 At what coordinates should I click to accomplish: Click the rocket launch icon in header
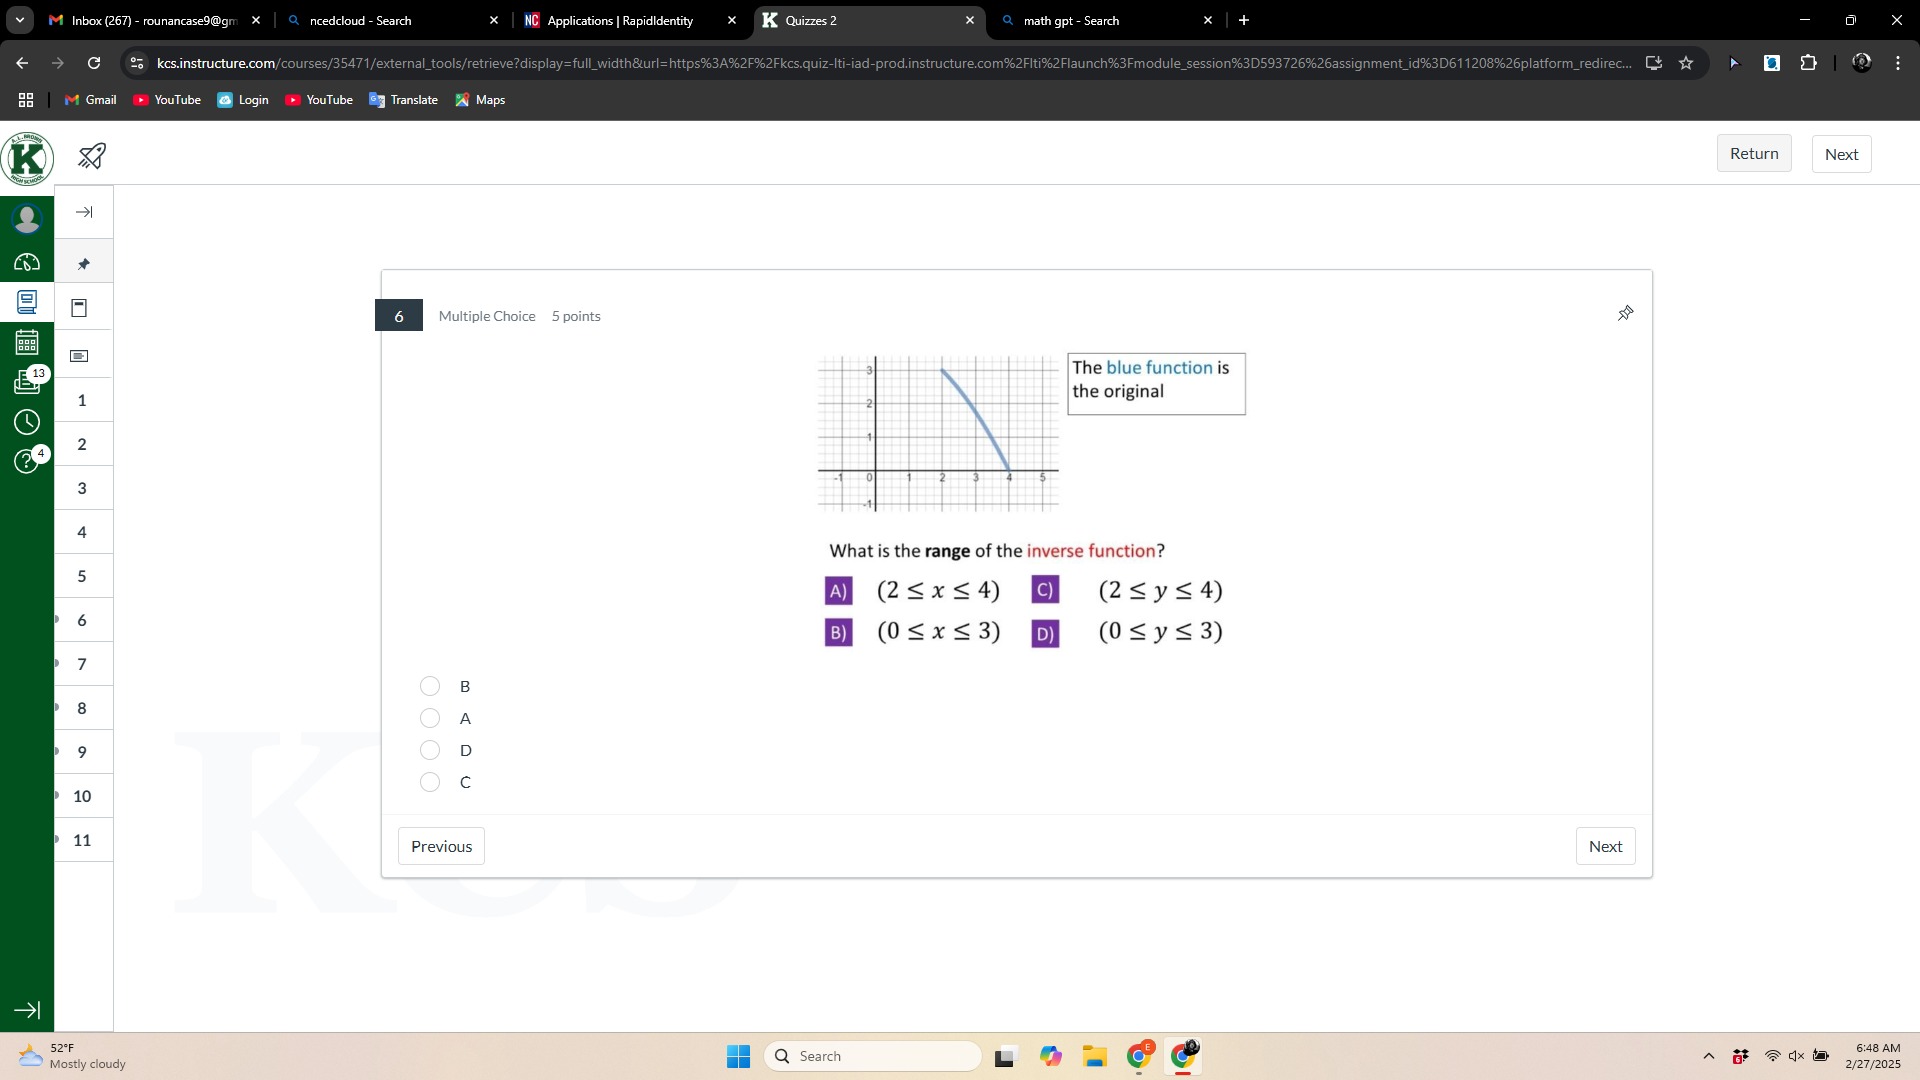tap(92, 156)
